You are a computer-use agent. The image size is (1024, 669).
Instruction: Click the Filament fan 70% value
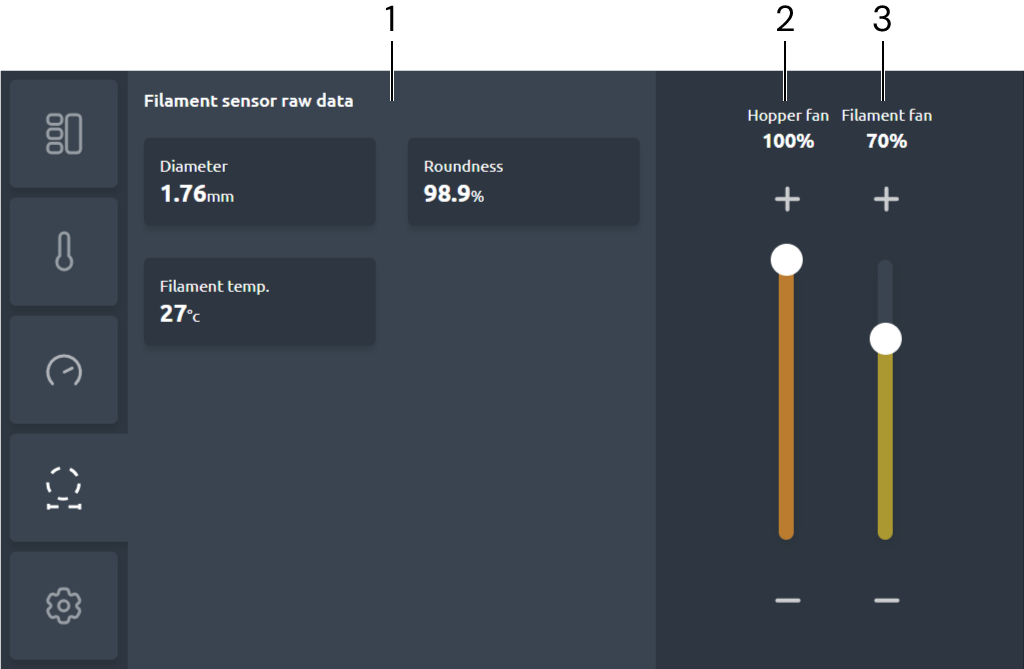pyautogui.click(x=886, y=141)
